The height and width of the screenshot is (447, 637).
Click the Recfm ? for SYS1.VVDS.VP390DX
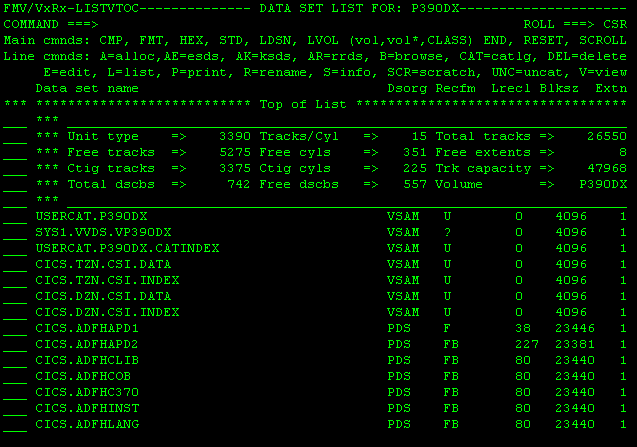(x=447, y=232)
